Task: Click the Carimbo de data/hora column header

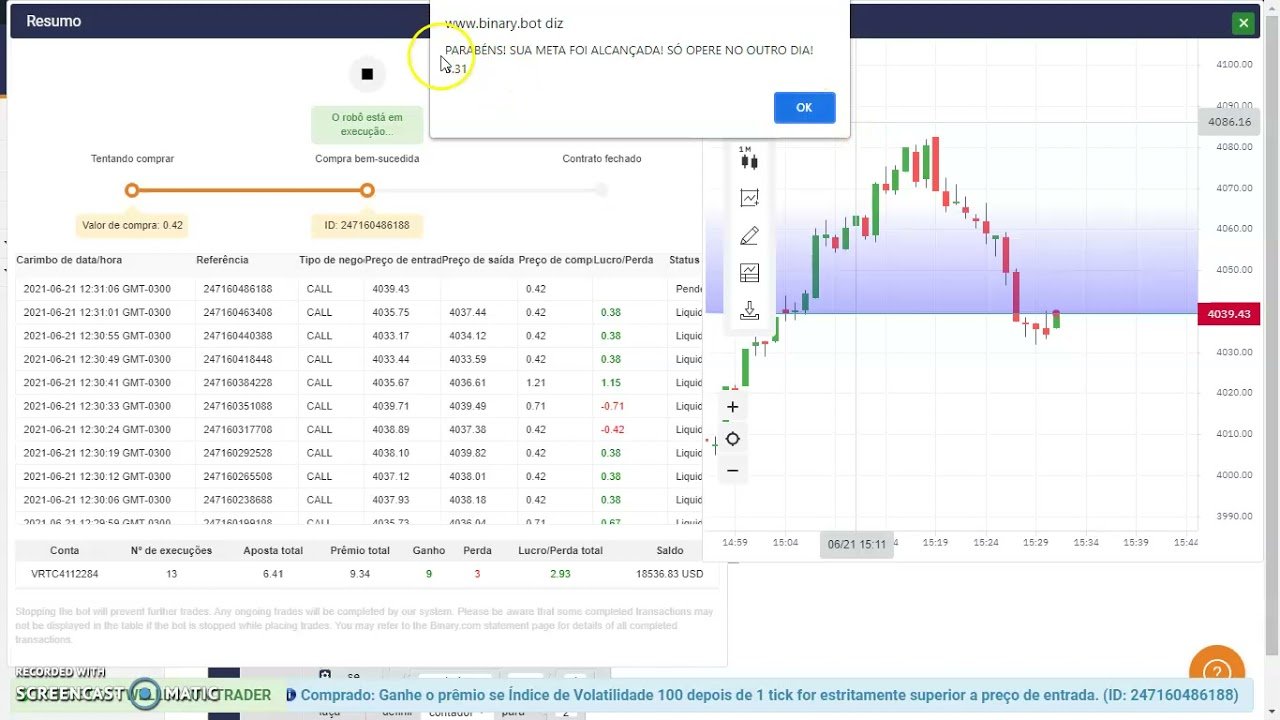Action: click(70, 260)
